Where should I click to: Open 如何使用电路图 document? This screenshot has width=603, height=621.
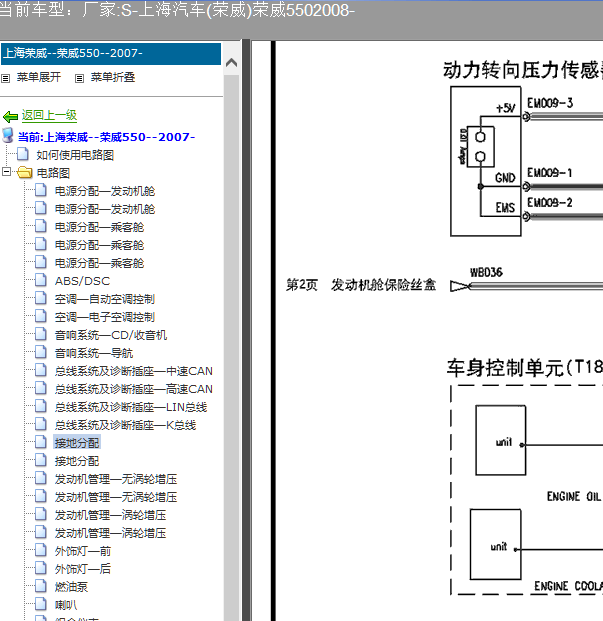coord(75,155)
